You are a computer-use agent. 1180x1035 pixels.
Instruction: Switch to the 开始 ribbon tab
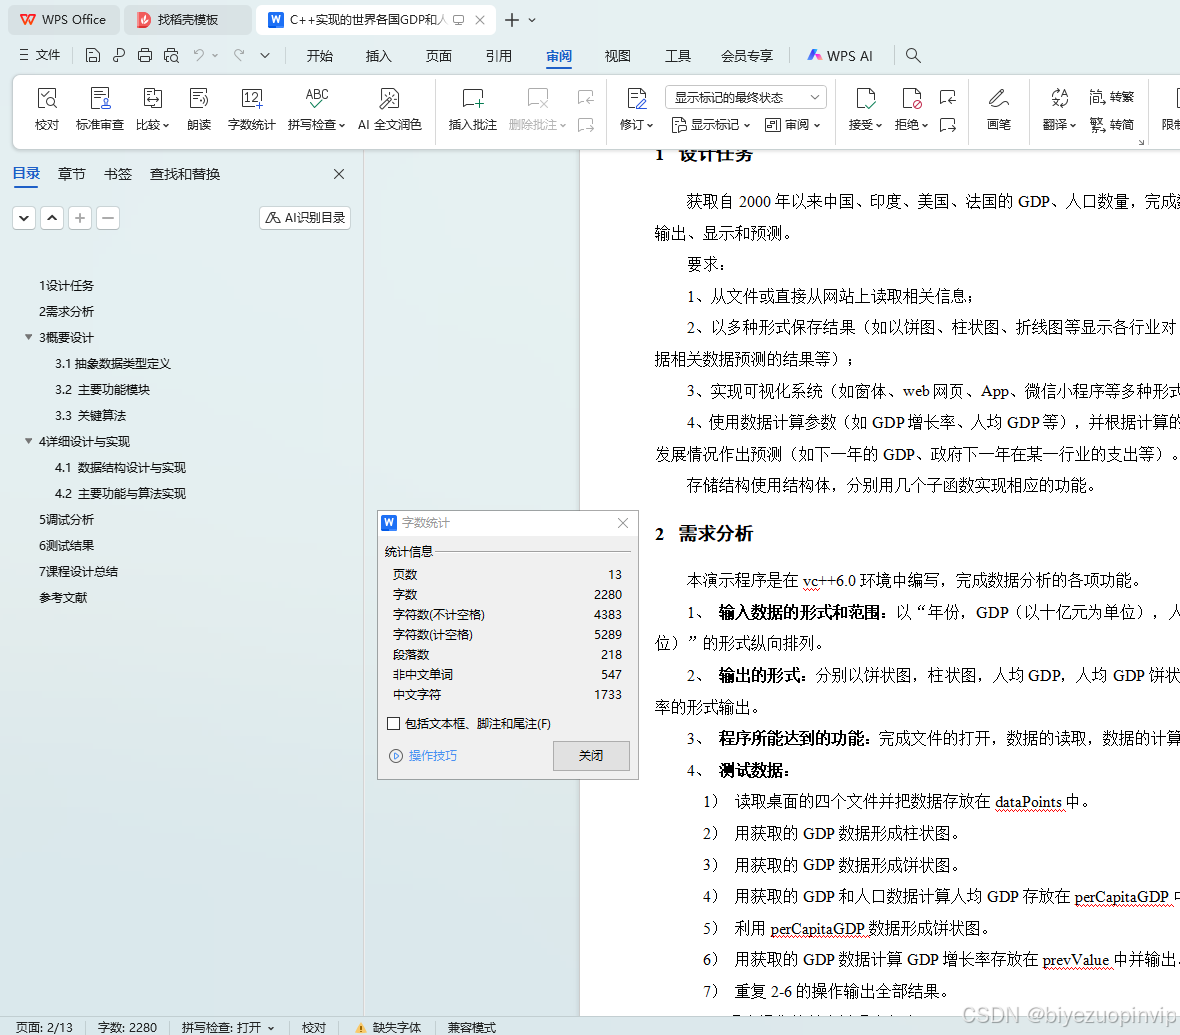coord(320,56)
